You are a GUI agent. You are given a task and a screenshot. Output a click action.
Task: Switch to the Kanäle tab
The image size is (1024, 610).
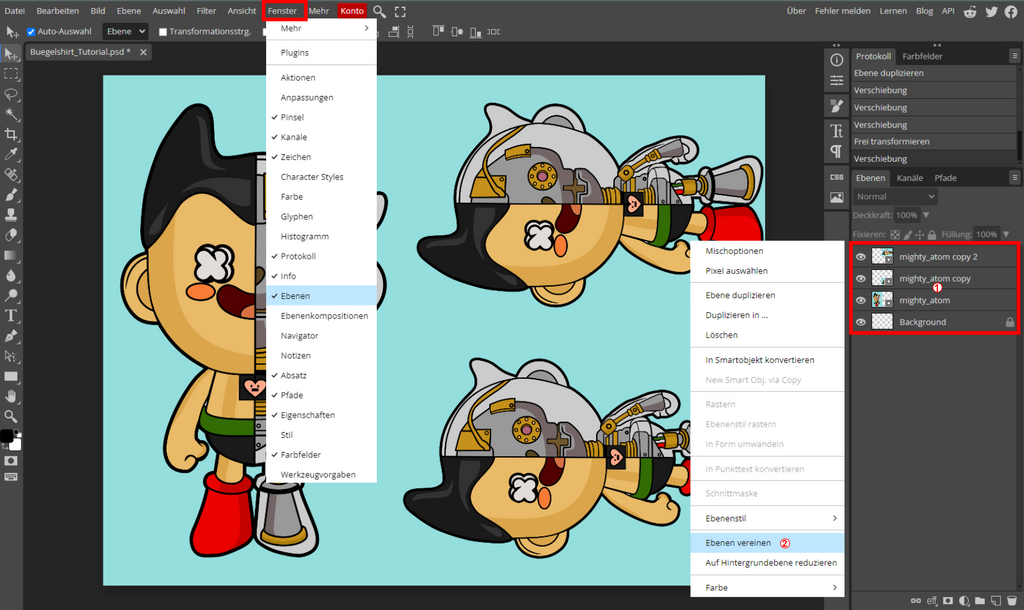(x=909, y=178)
